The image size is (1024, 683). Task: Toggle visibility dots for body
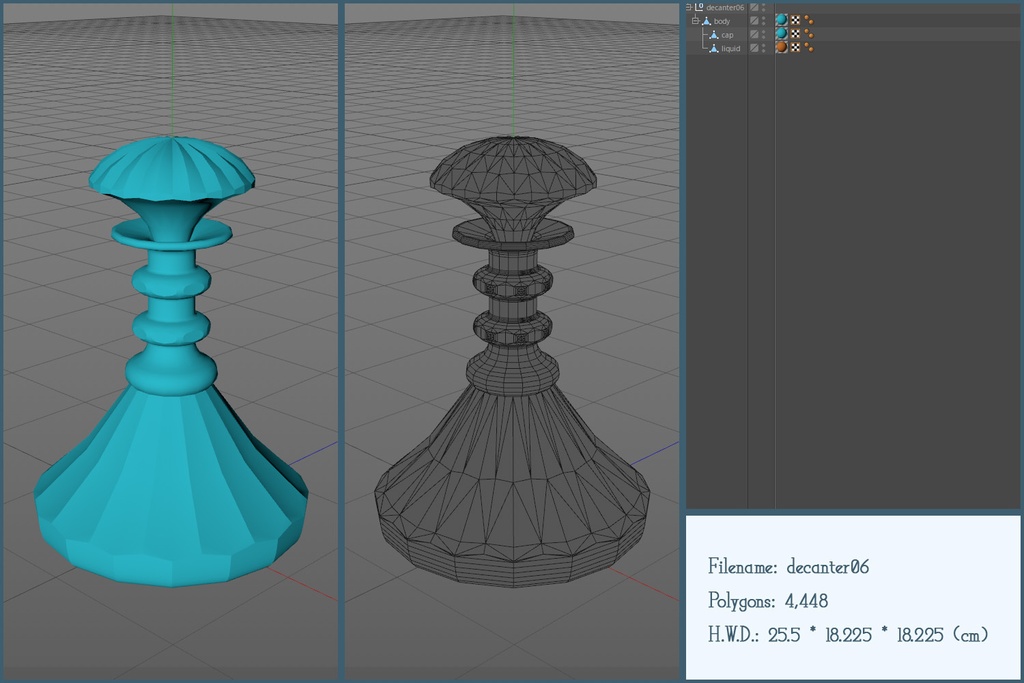coord(763,21)
